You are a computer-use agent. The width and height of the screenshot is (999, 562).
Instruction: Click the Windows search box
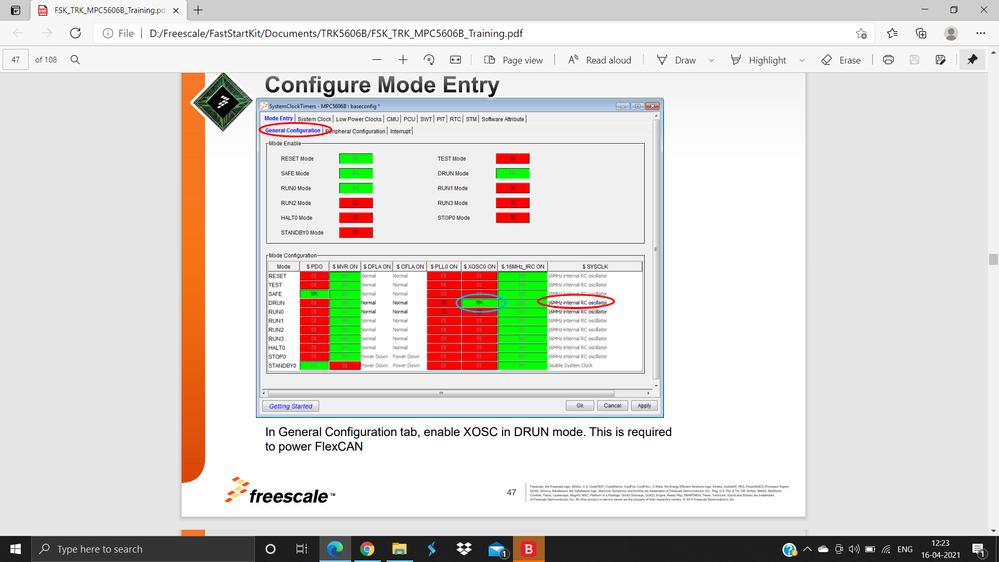[143, 549]
